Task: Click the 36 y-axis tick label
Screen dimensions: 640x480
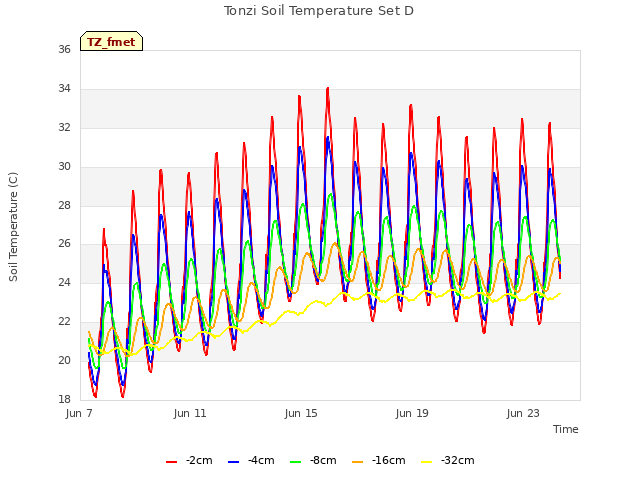Action: pyautogui.click(x=64, y=49)
